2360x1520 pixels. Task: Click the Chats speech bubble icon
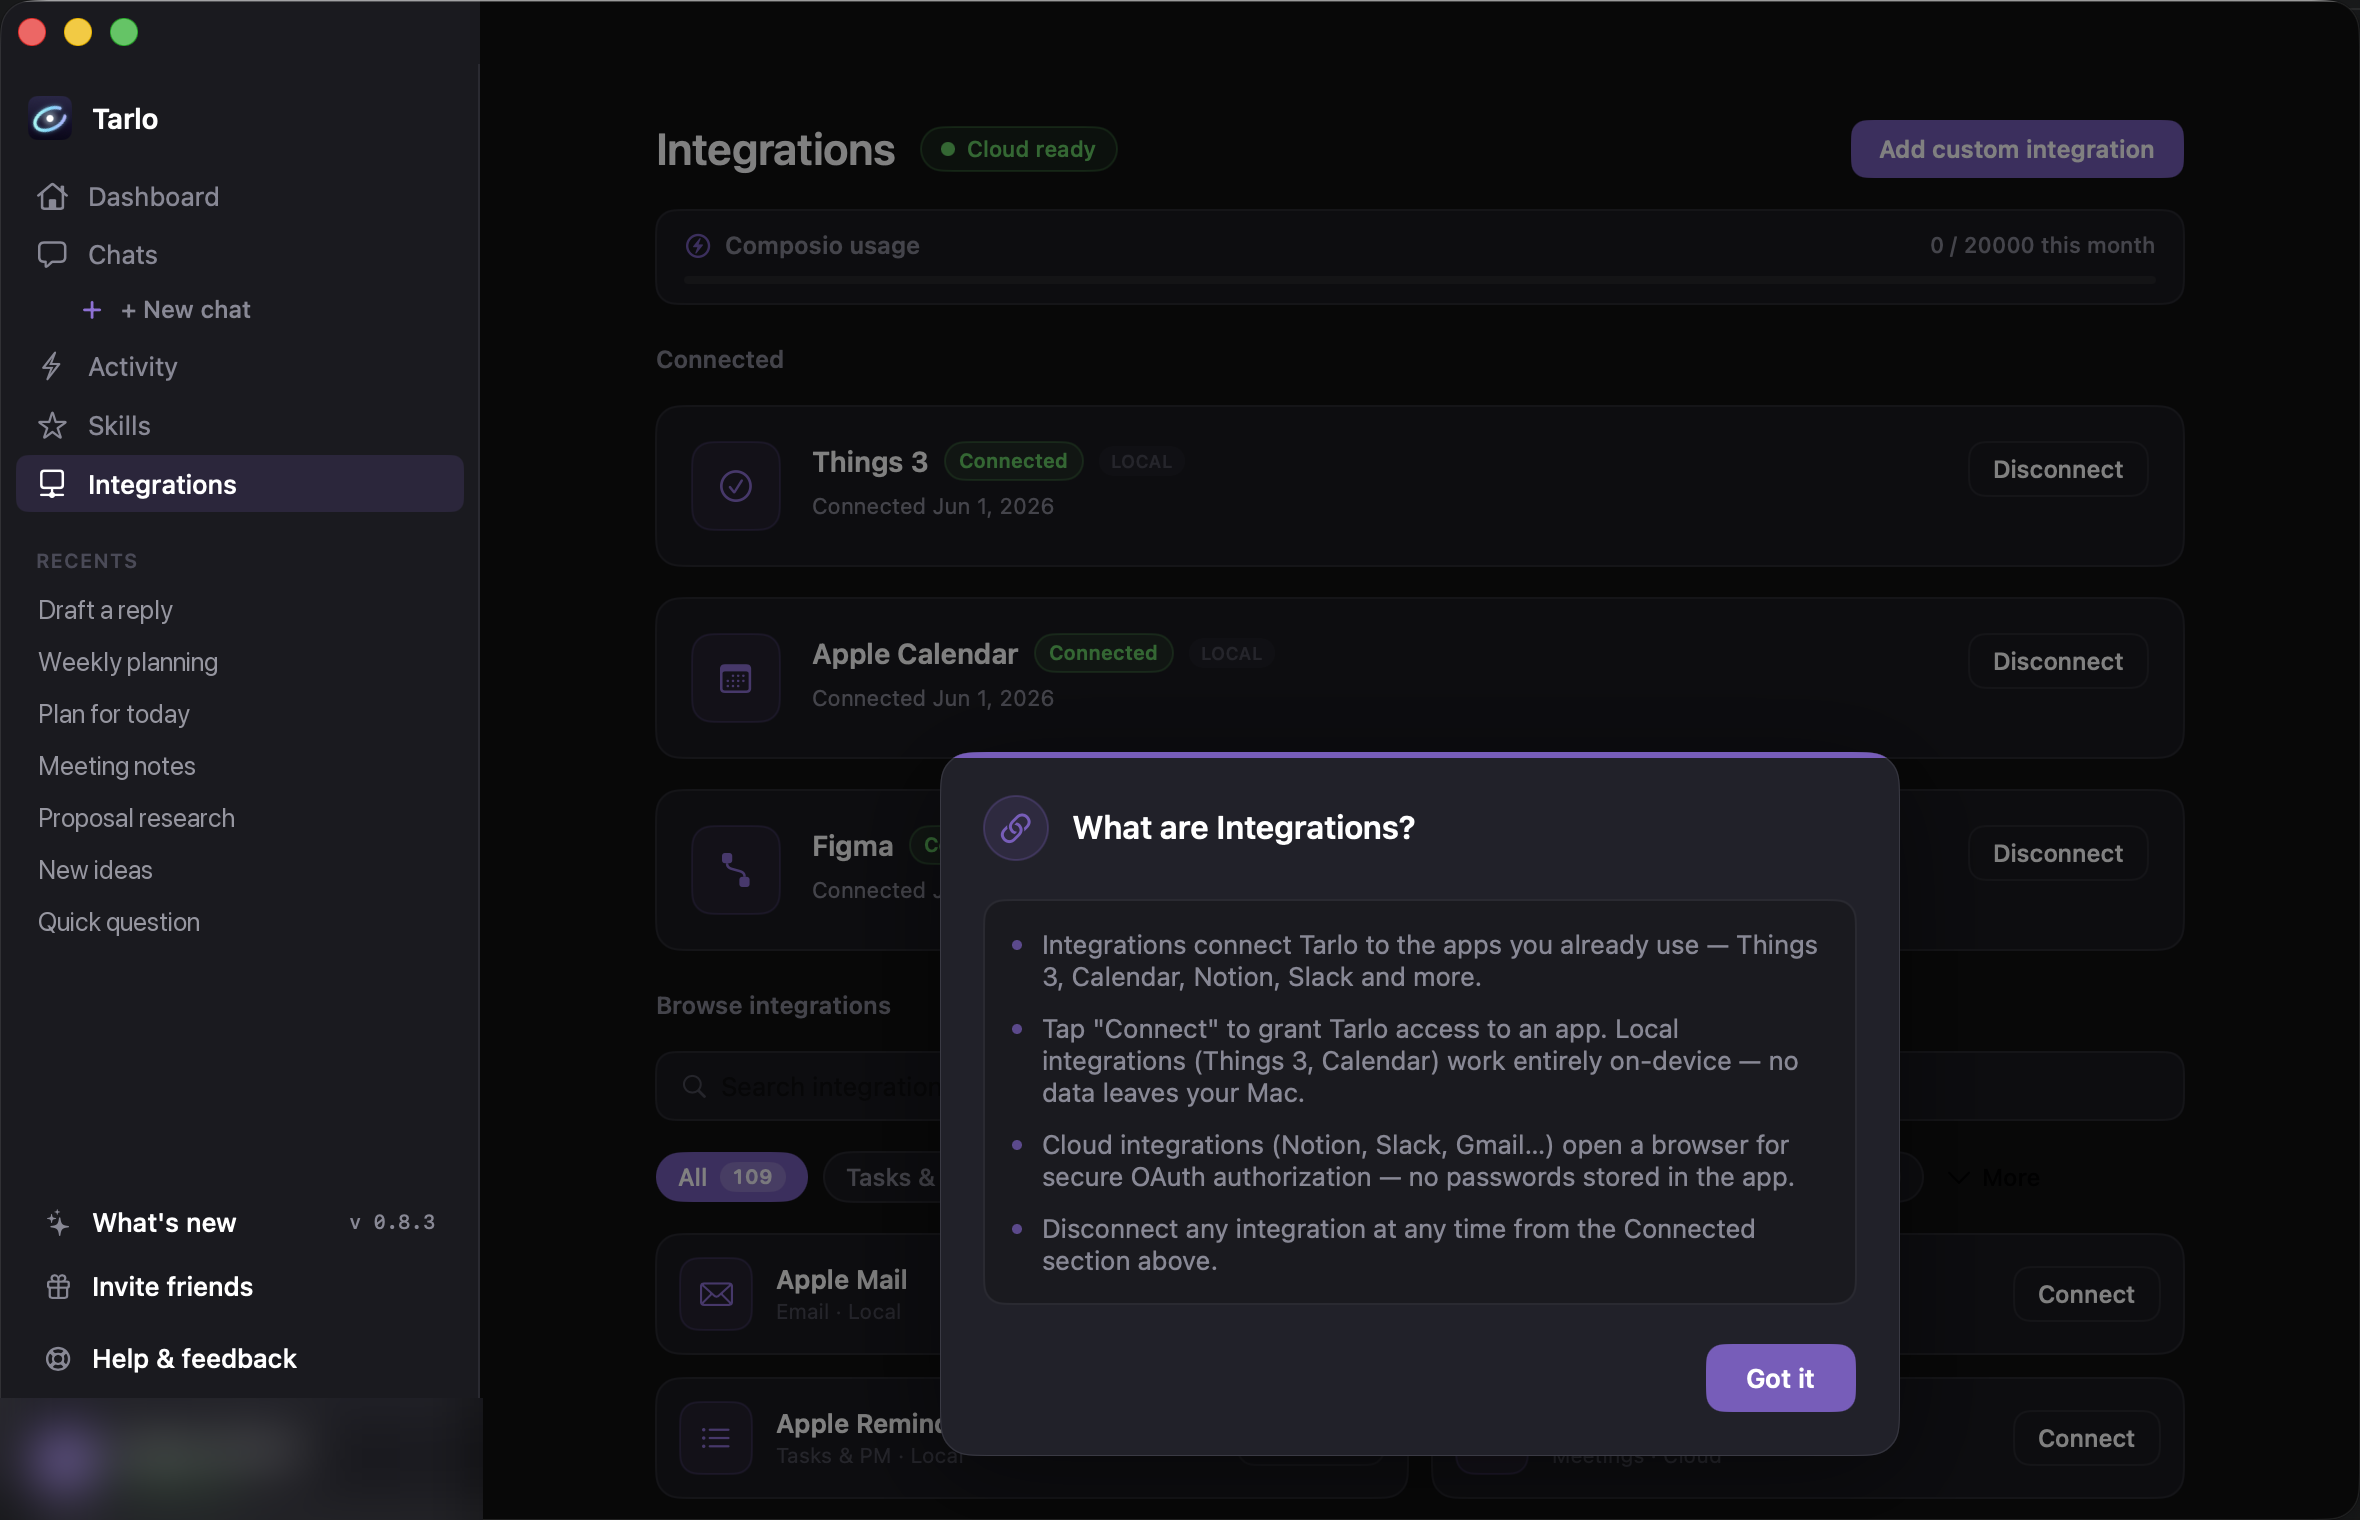coord(52,255)
